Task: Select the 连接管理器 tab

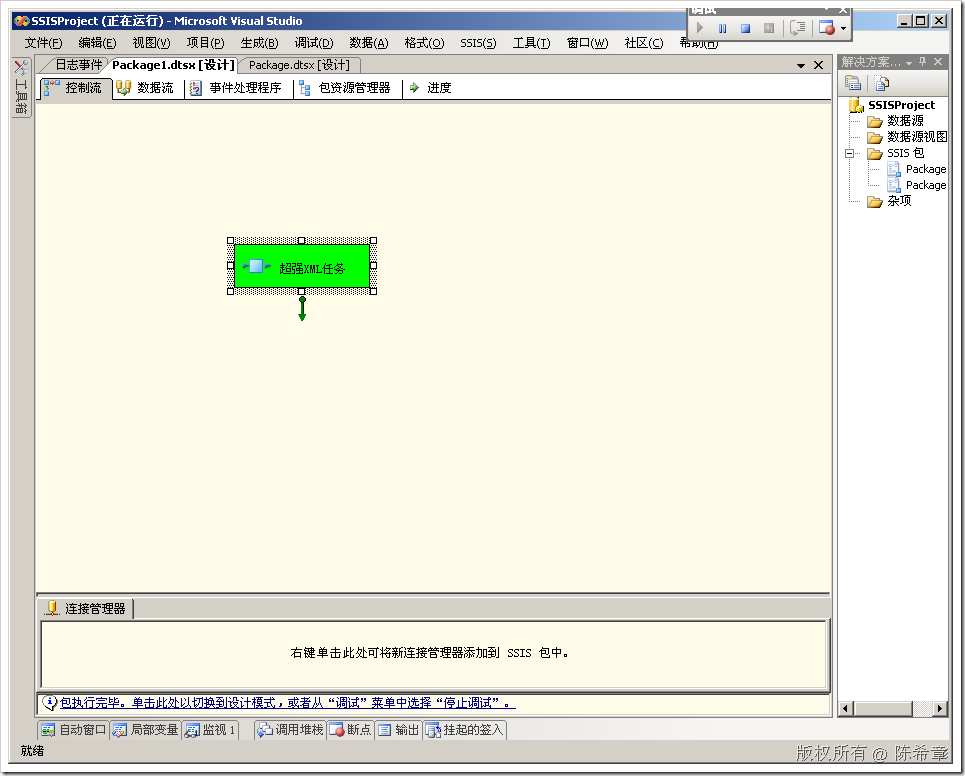Action: click(86, 609)
